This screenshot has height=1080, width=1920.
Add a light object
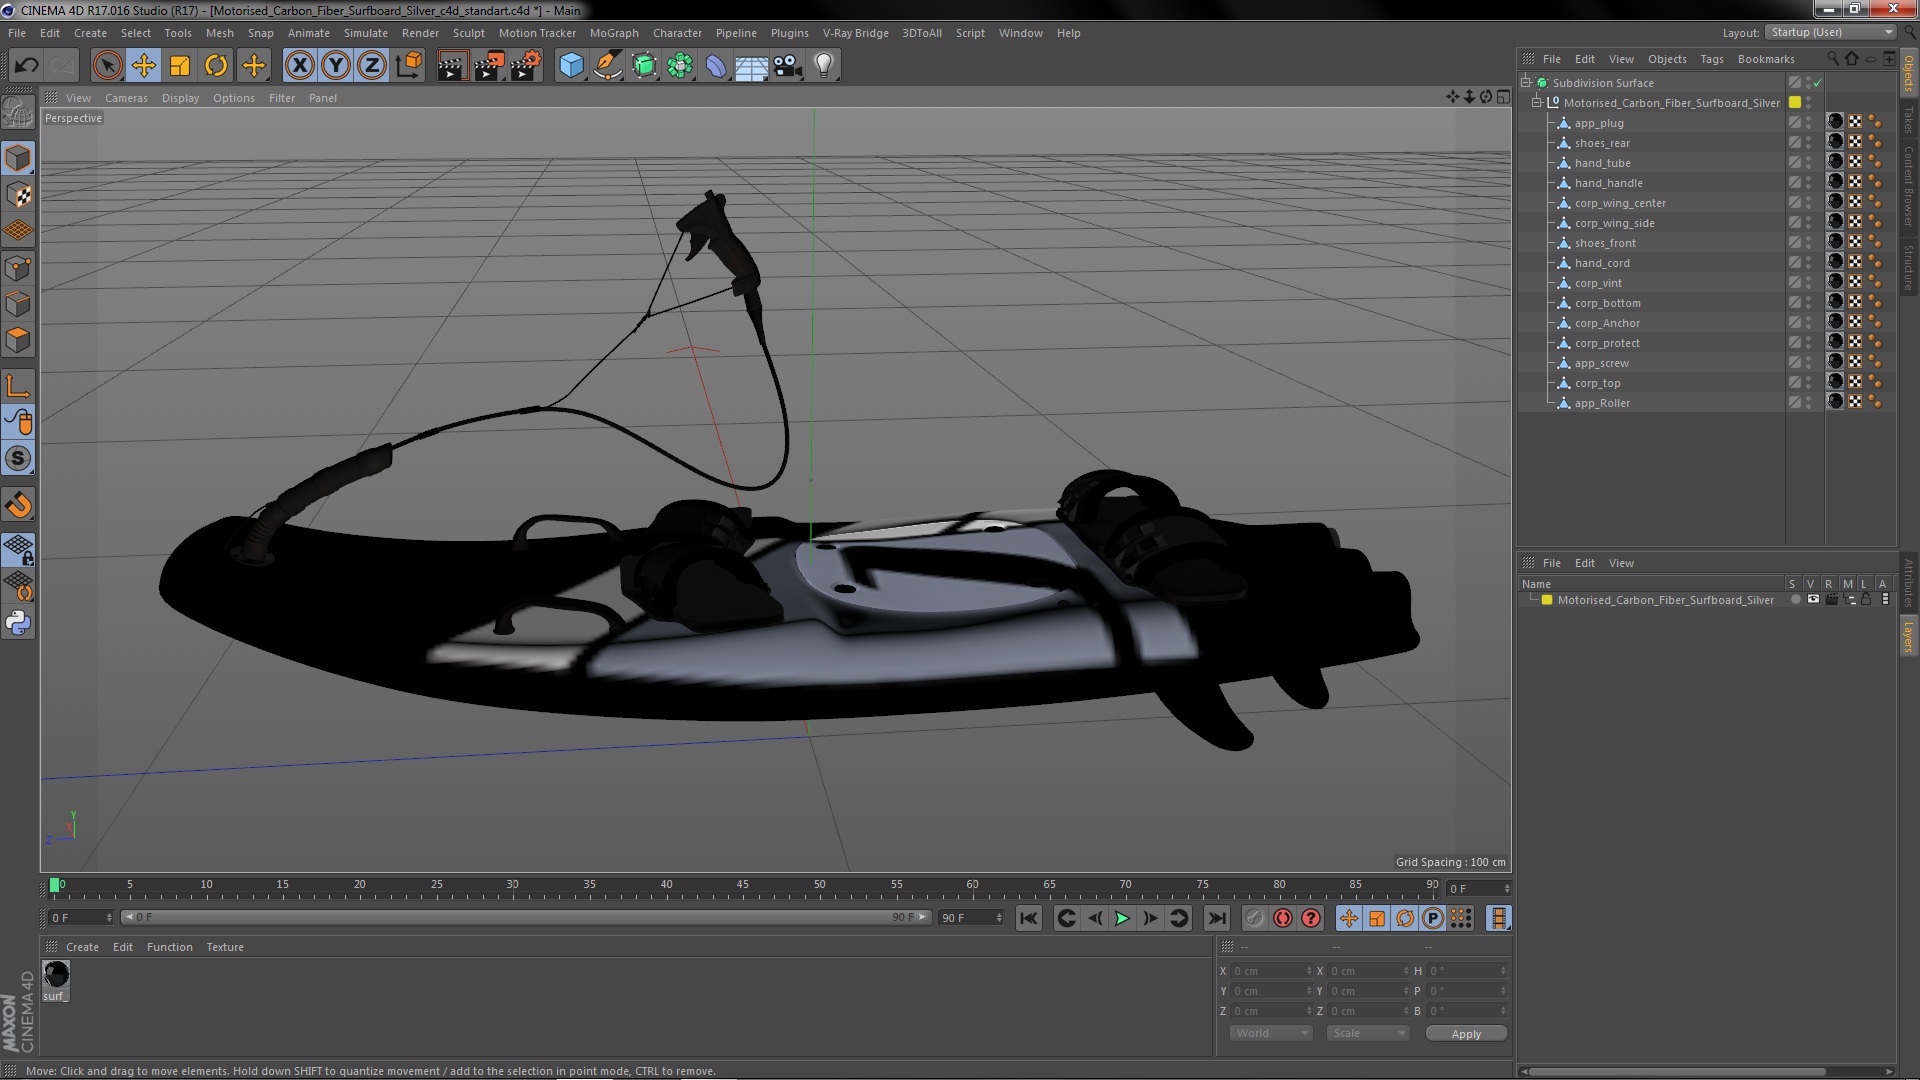pos(823,66)
